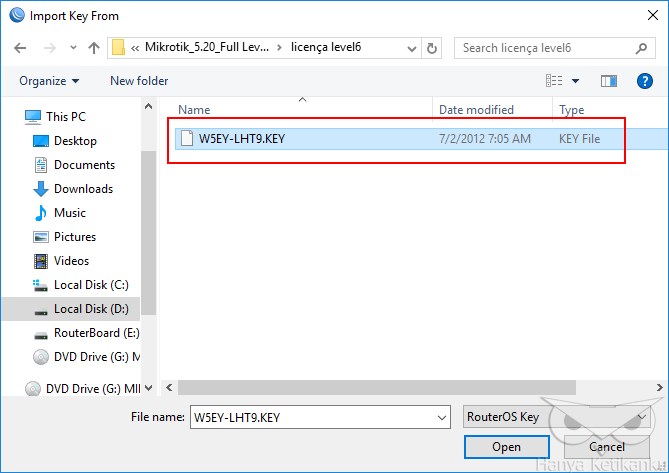Open the Organize menu
The height and width of the screenshot is (473, 669).
[49, 81]
